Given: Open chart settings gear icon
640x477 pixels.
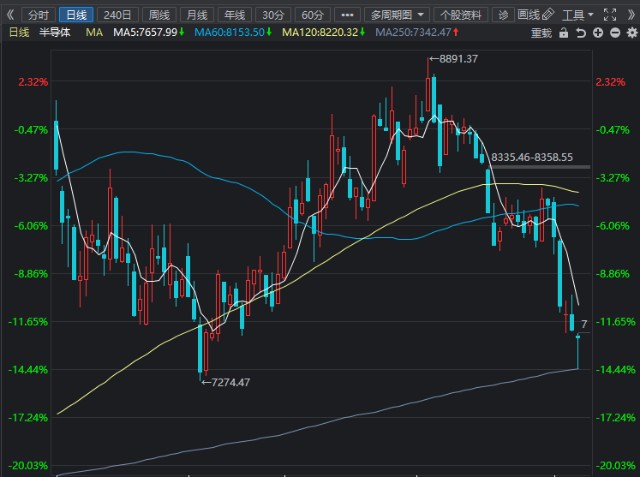Looking at the screenshot, I should point(632,33).
